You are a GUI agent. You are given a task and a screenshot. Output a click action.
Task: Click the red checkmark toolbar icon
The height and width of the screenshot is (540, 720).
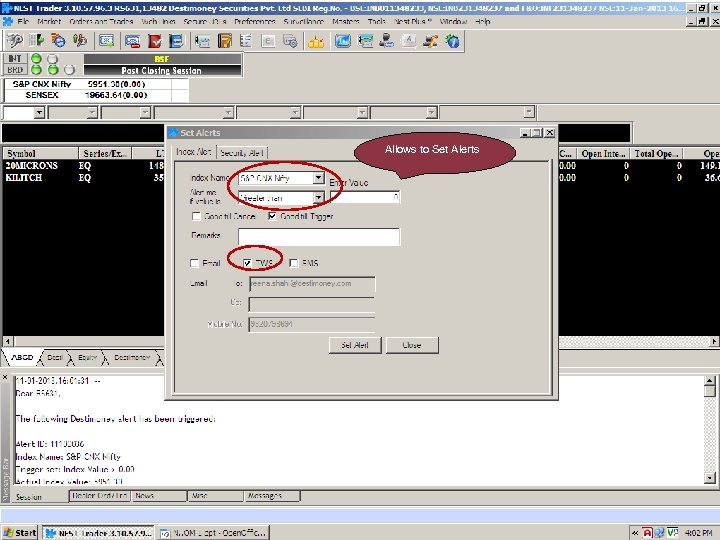(155, 41)
